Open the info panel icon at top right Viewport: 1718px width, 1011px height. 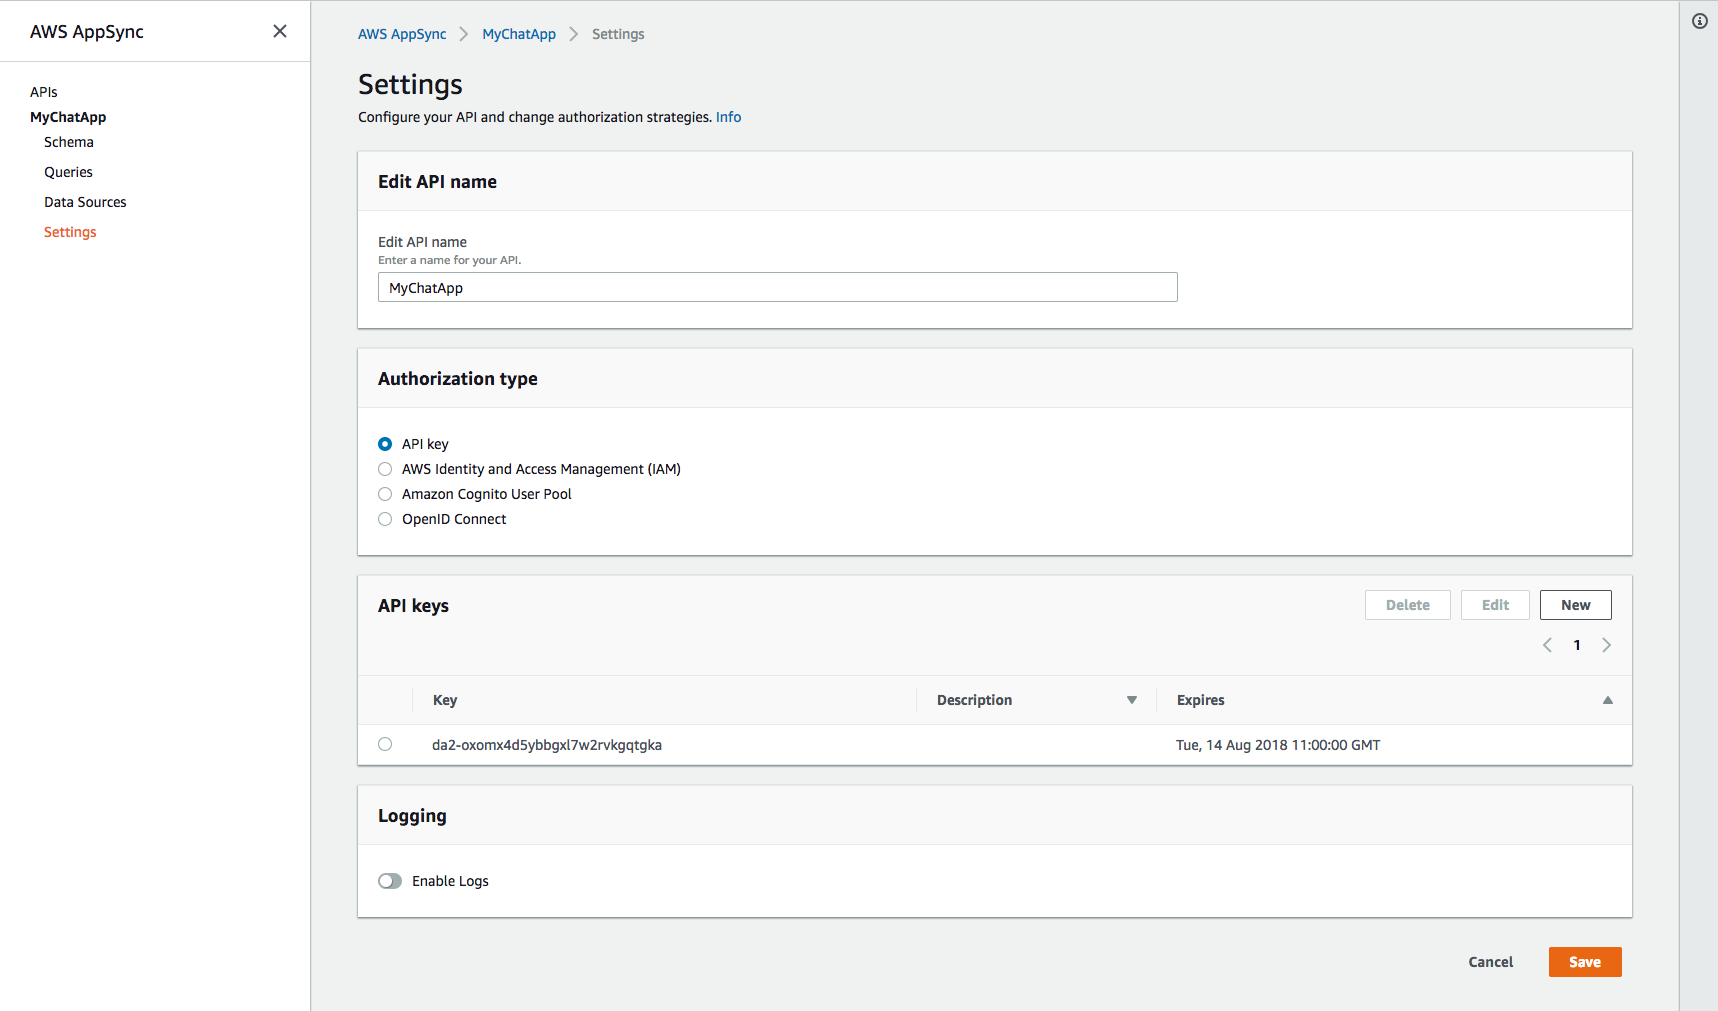[1700, 21]
